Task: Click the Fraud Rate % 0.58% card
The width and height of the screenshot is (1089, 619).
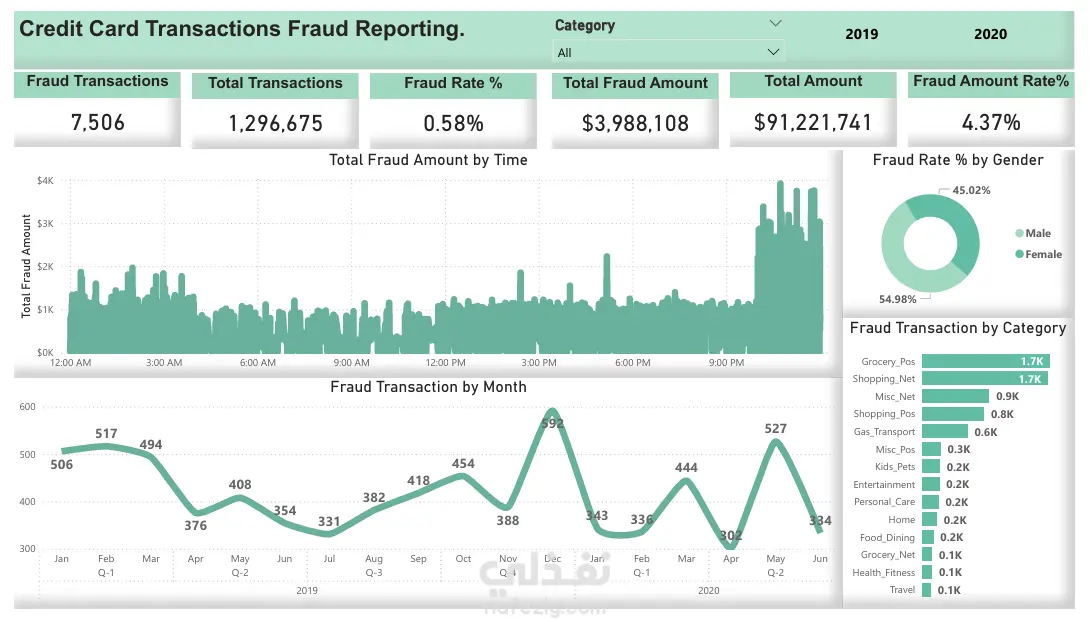Action: click(x=453, y=110)
